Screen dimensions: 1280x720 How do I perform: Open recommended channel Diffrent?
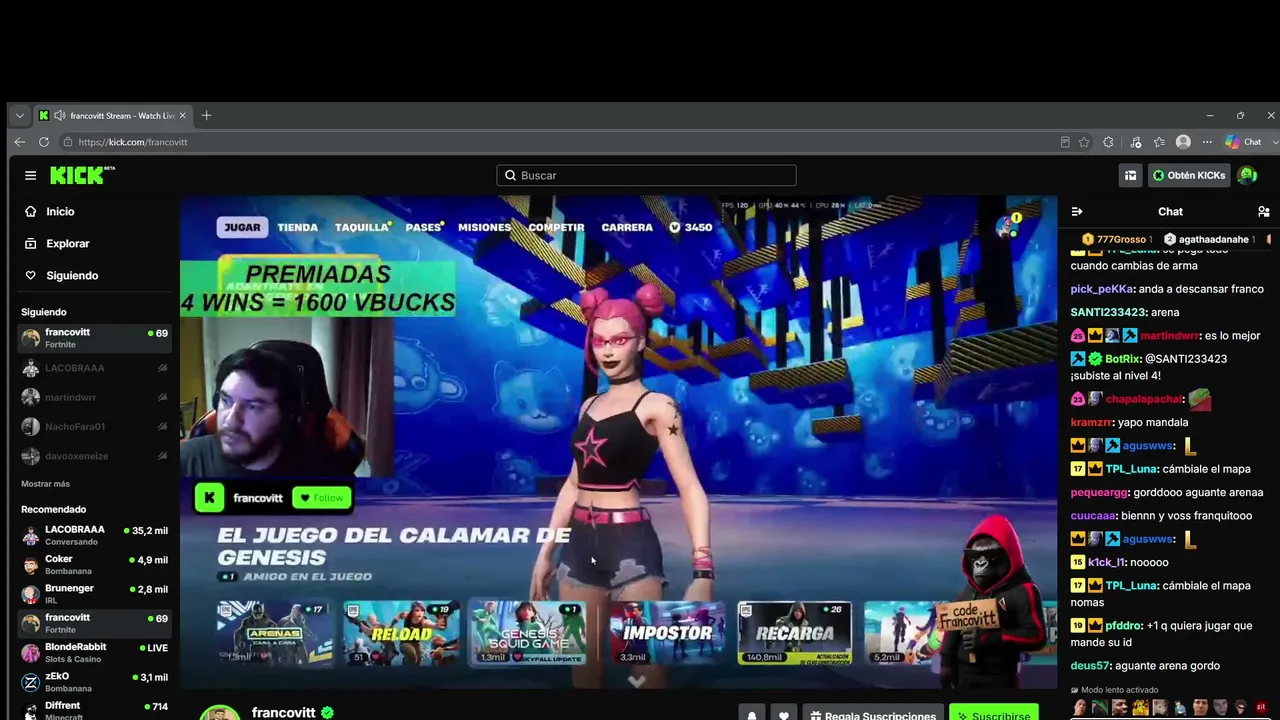pyautogui.click(x=95, y=709)
